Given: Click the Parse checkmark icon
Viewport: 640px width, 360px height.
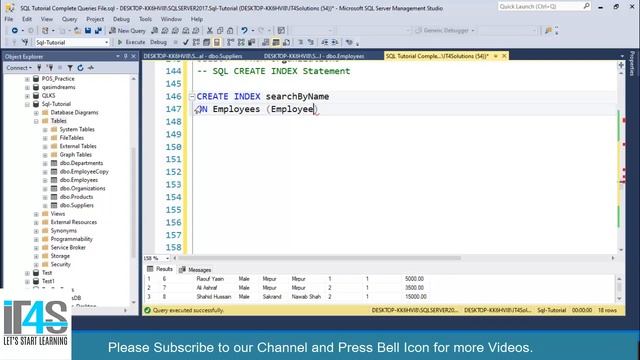Looking at the screenshot, I should pos(186,42).
